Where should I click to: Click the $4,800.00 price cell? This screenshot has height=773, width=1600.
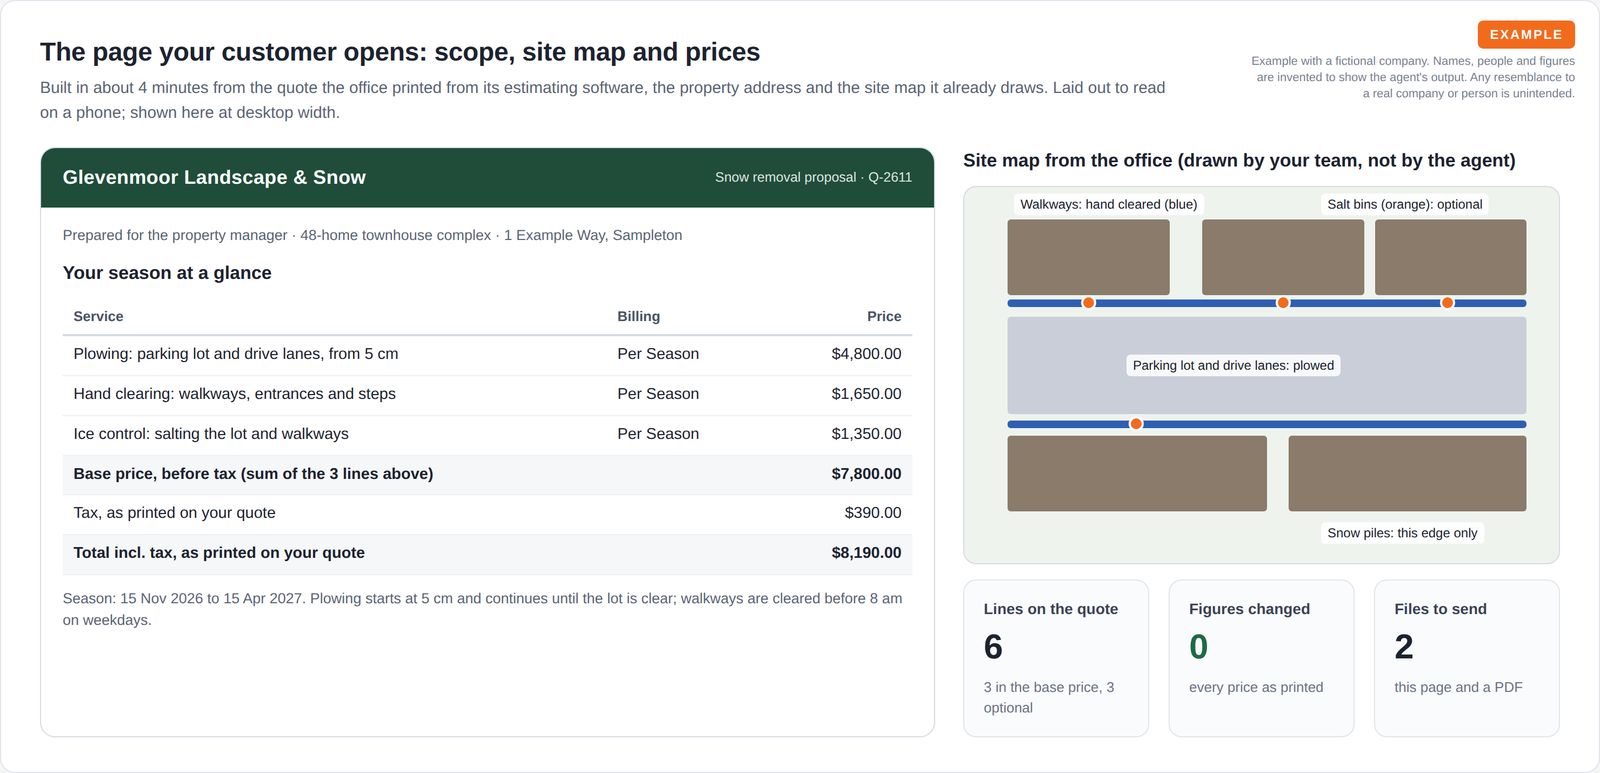[866, 354]
